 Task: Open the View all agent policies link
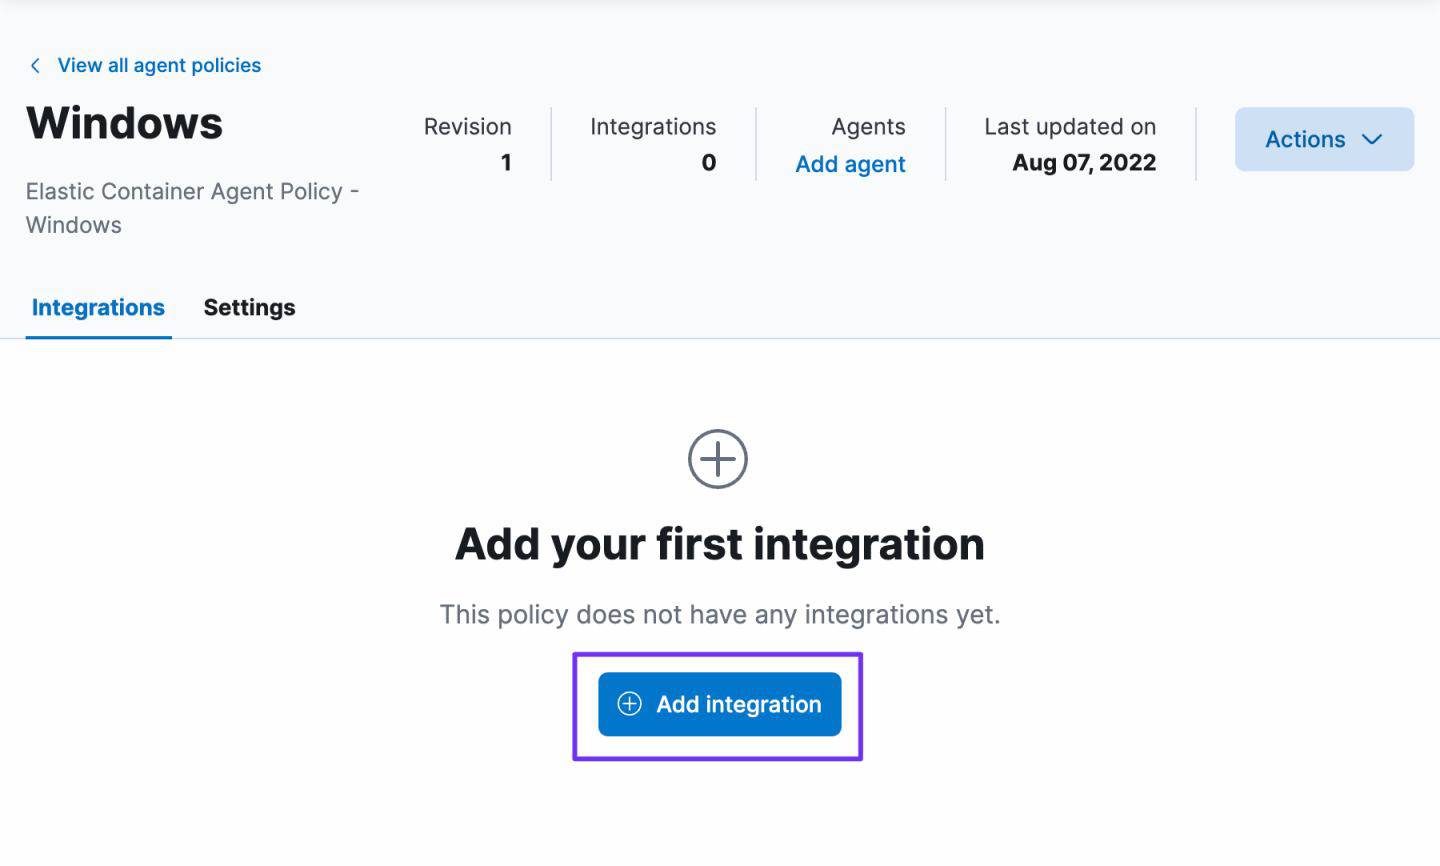(159, 66)
